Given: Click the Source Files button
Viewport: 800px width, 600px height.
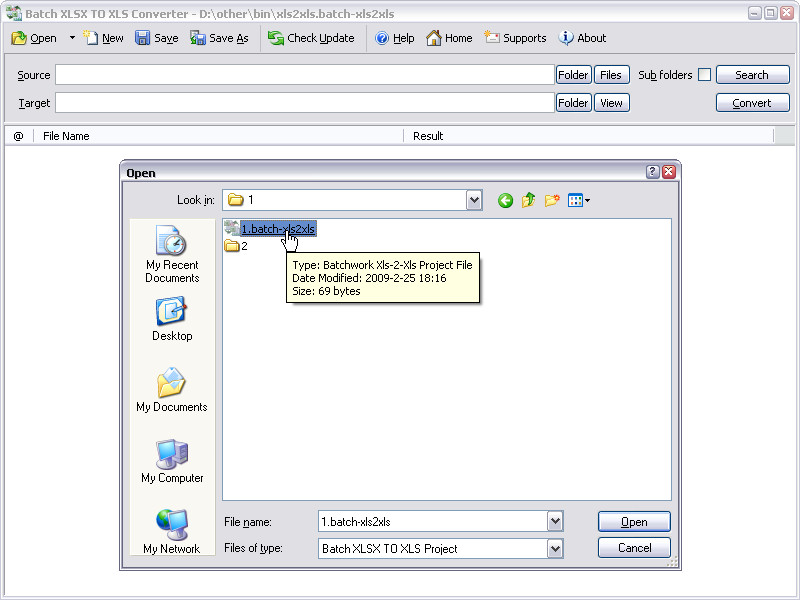Looking at the screenshot, I should 611,75.
